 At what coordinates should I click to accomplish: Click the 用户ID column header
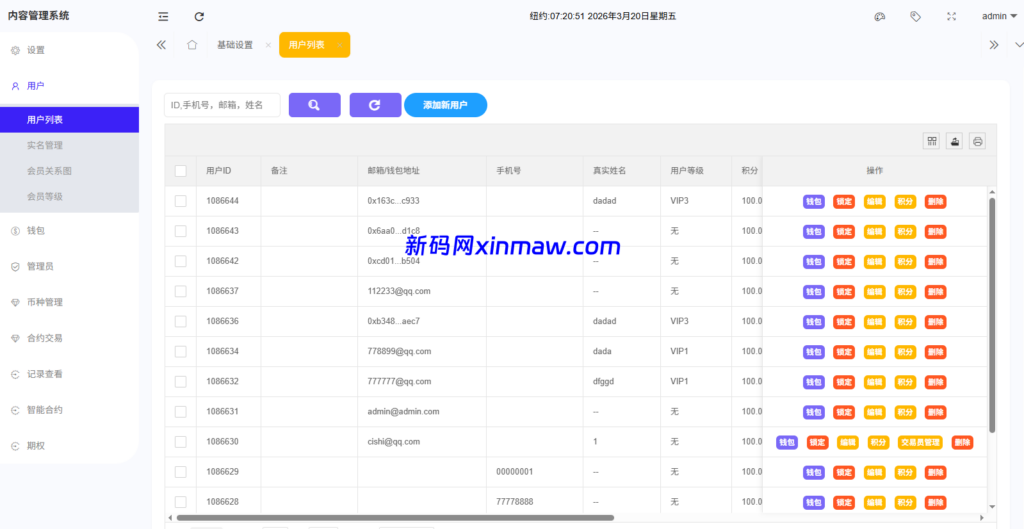click(x=219, y=171)
